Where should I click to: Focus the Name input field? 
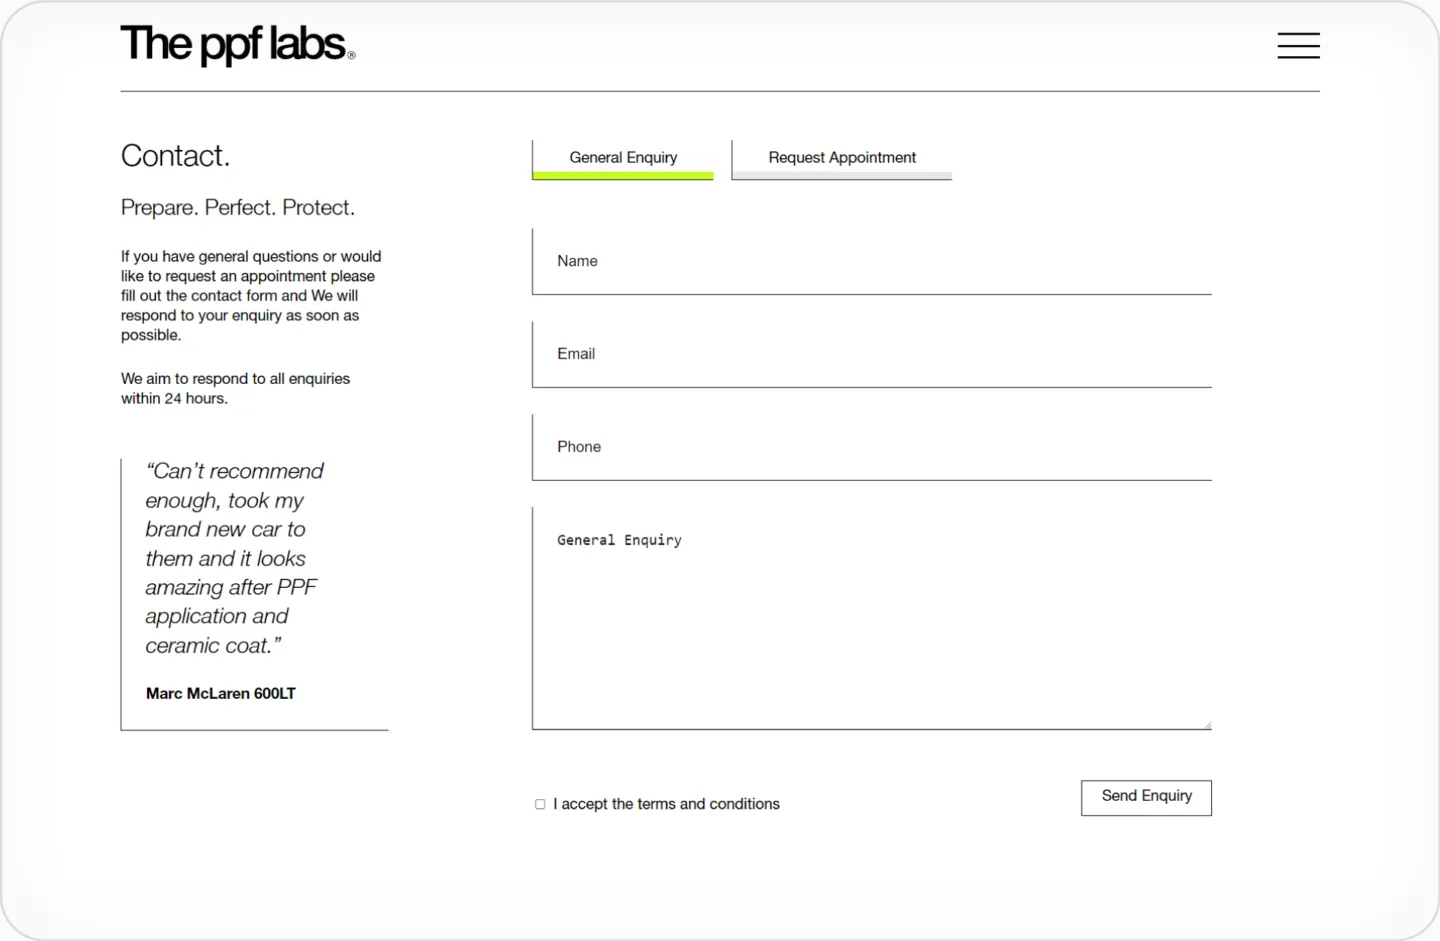(x=871, y=261)
